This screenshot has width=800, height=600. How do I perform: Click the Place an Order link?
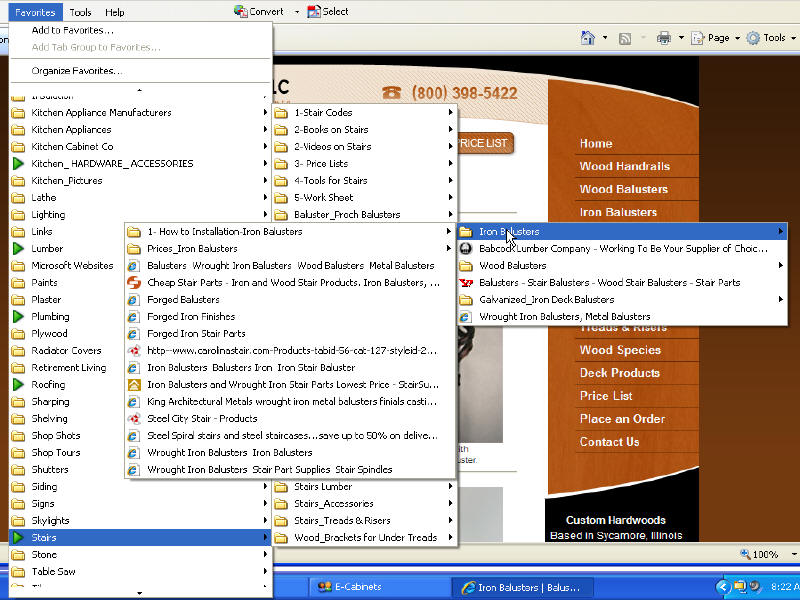(622, 419)
